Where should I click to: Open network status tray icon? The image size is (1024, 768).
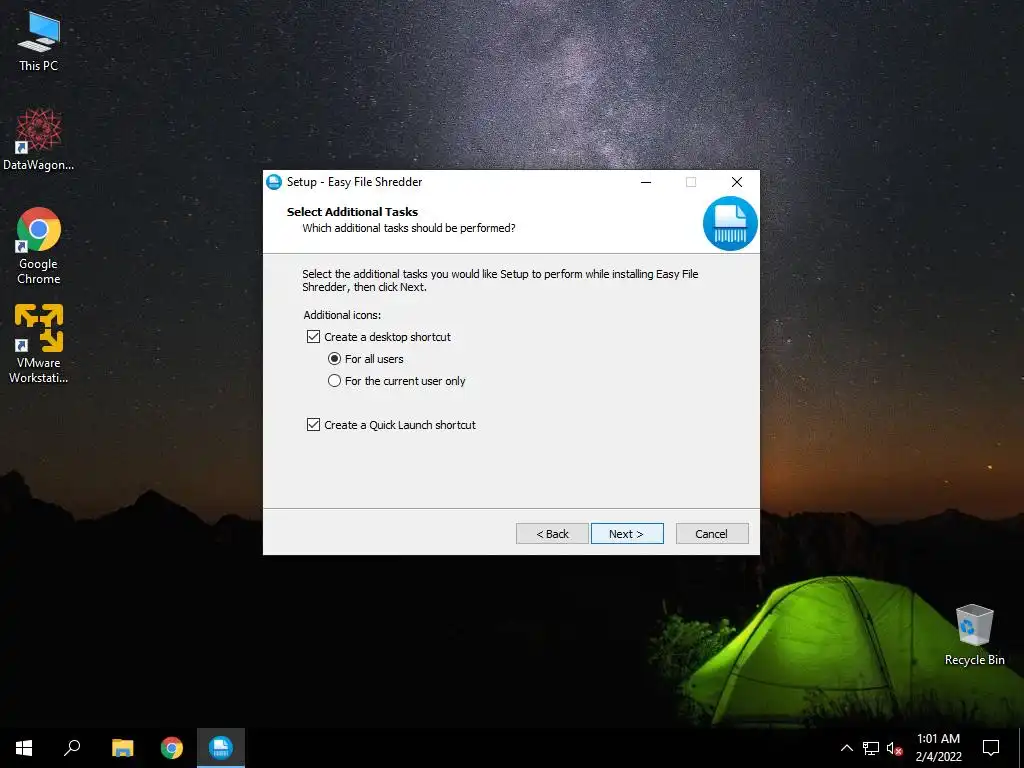(871, 748)
